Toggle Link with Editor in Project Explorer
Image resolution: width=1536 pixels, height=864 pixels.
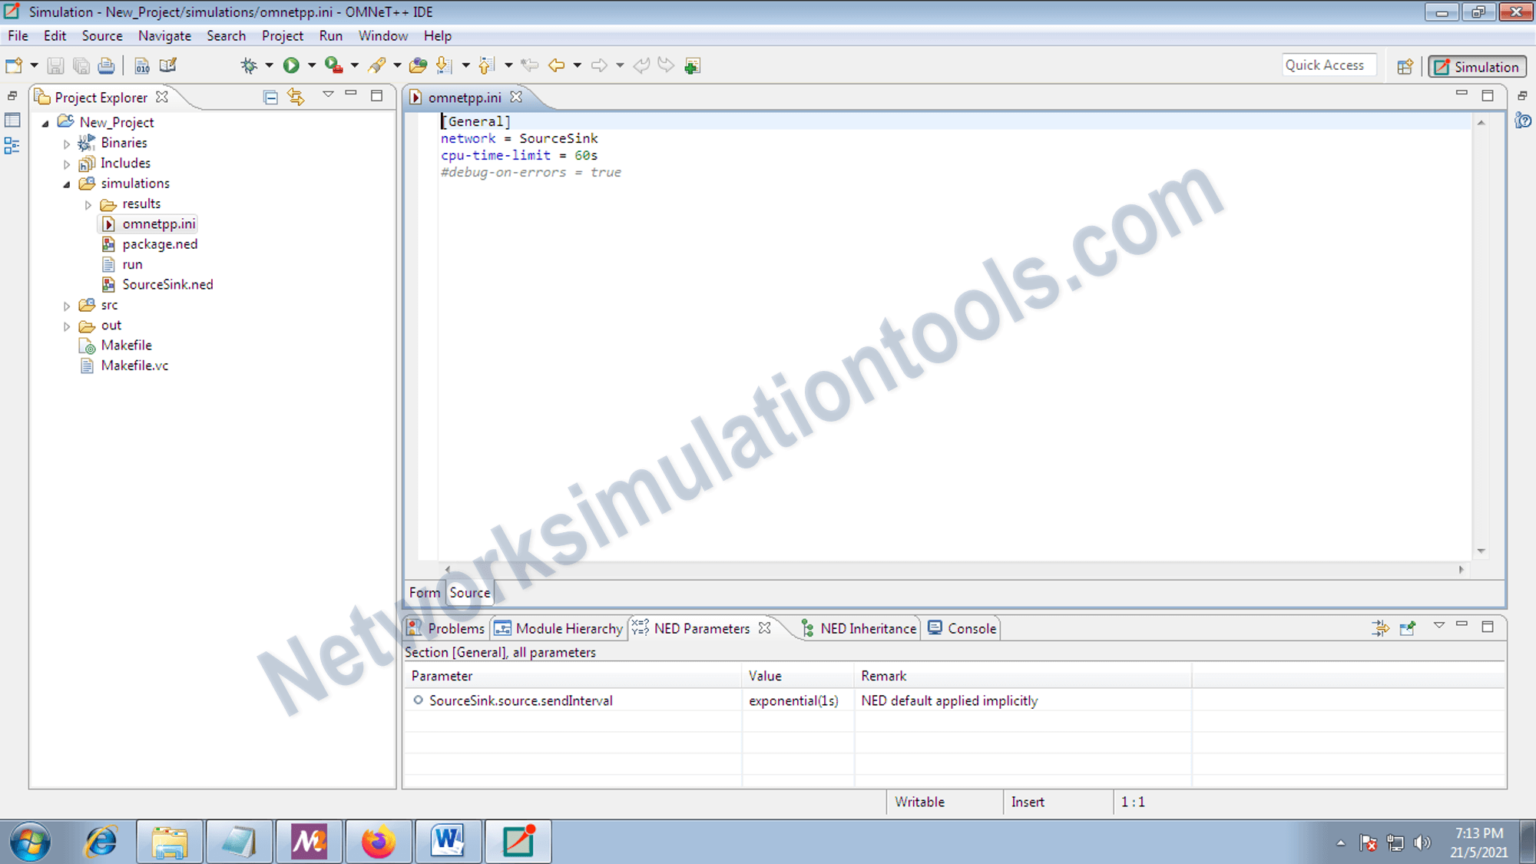point(295,96)
